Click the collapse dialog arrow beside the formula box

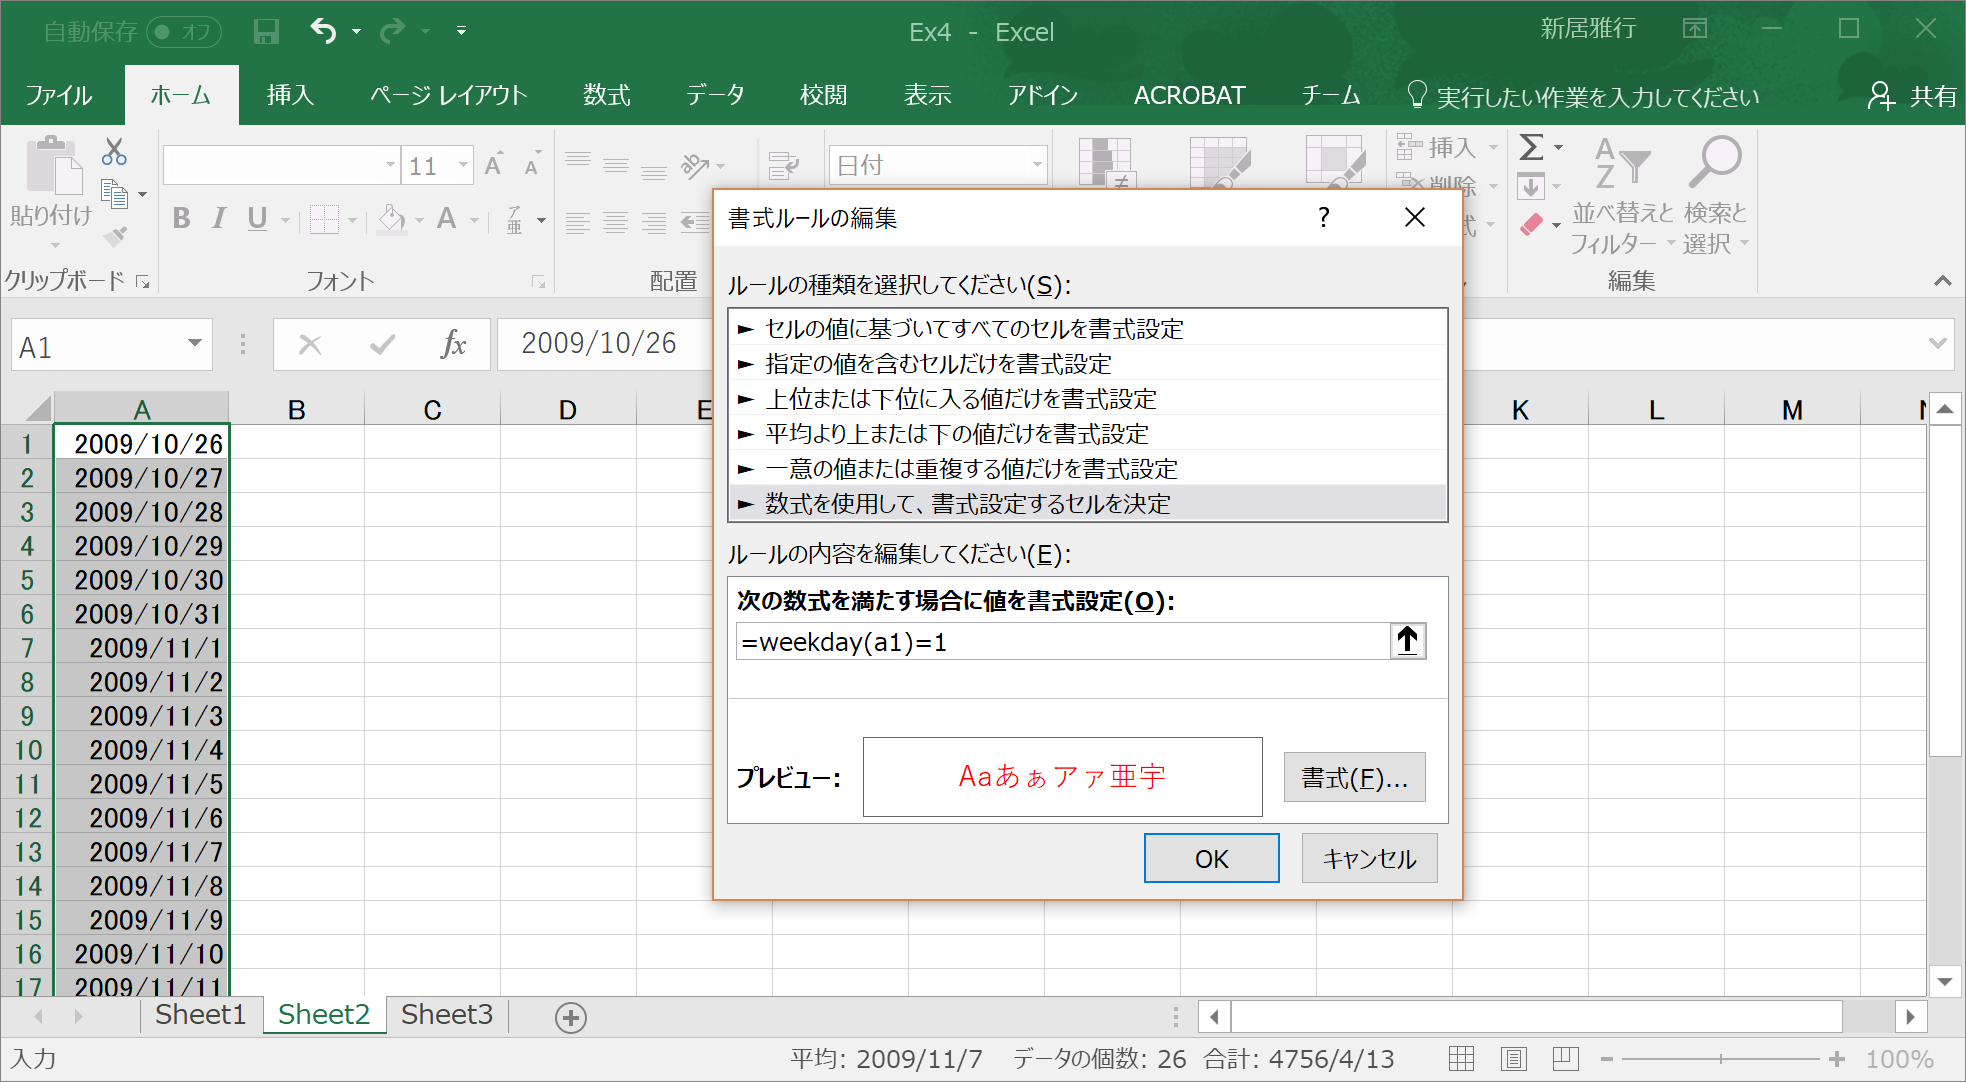[1408, 641]
